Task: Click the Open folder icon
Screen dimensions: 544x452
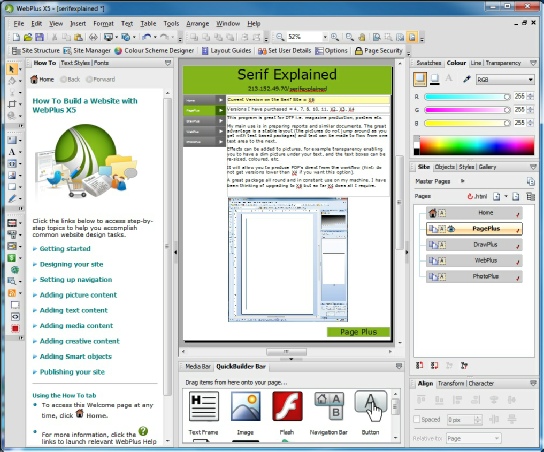Action: pos(28,37)
